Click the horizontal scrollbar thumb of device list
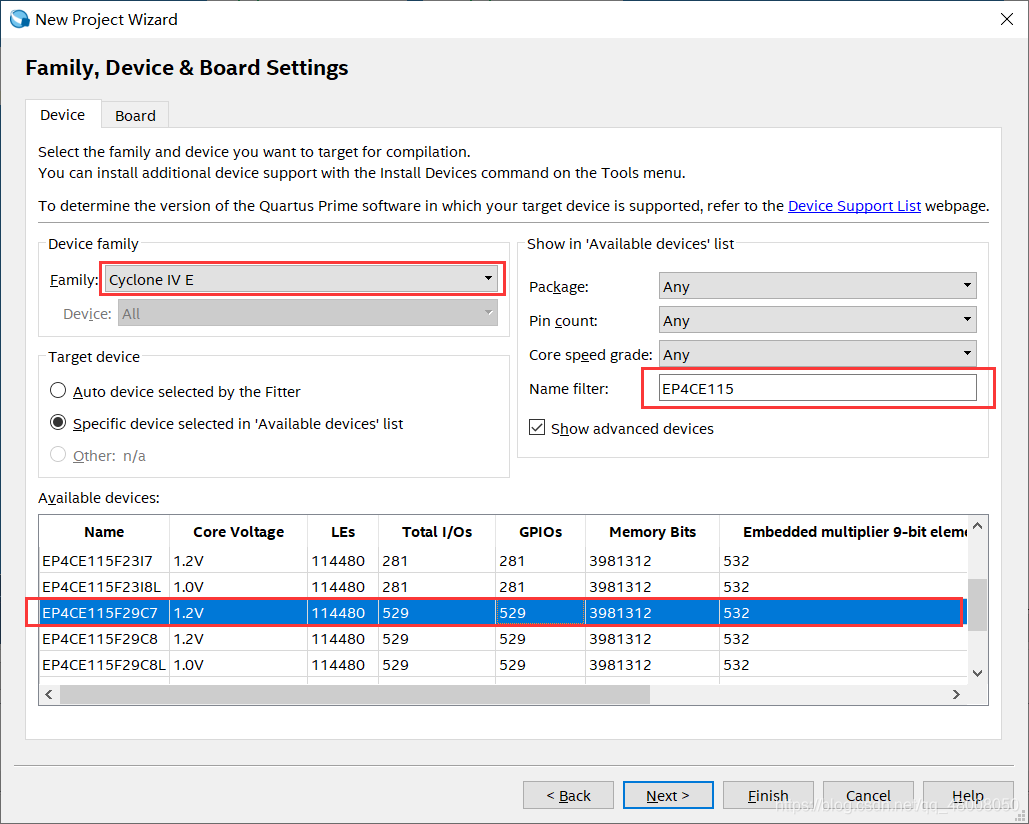 pos(354,694)
